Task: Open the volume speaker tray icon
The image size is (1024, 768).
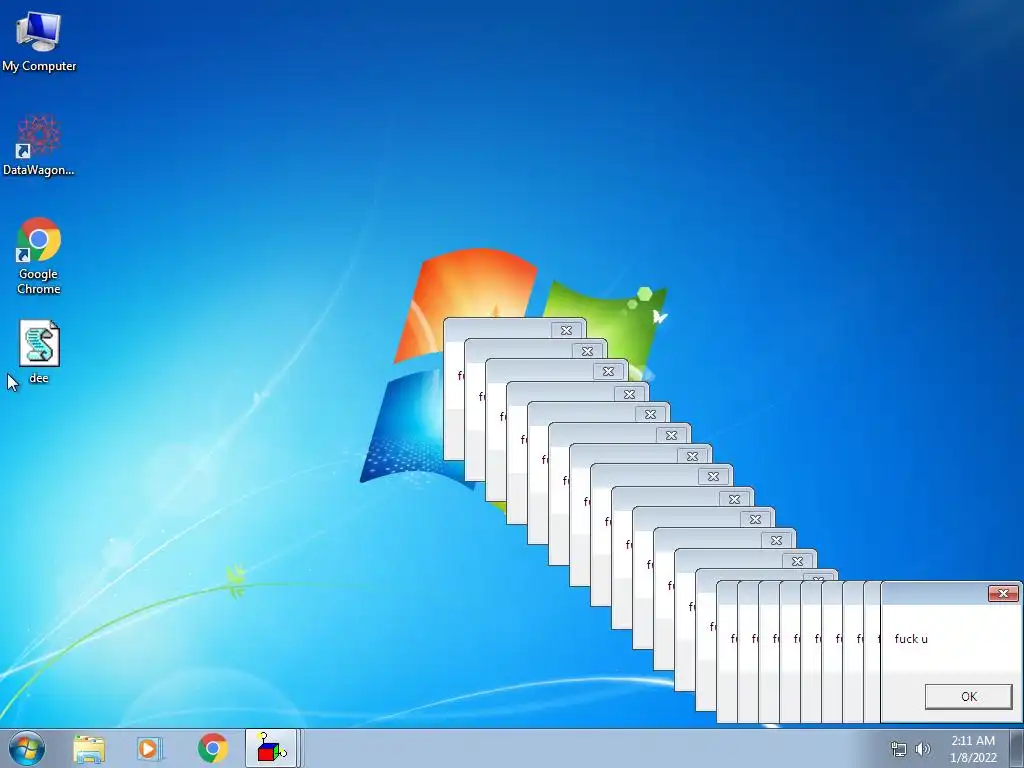Action: tap(923, 749)
